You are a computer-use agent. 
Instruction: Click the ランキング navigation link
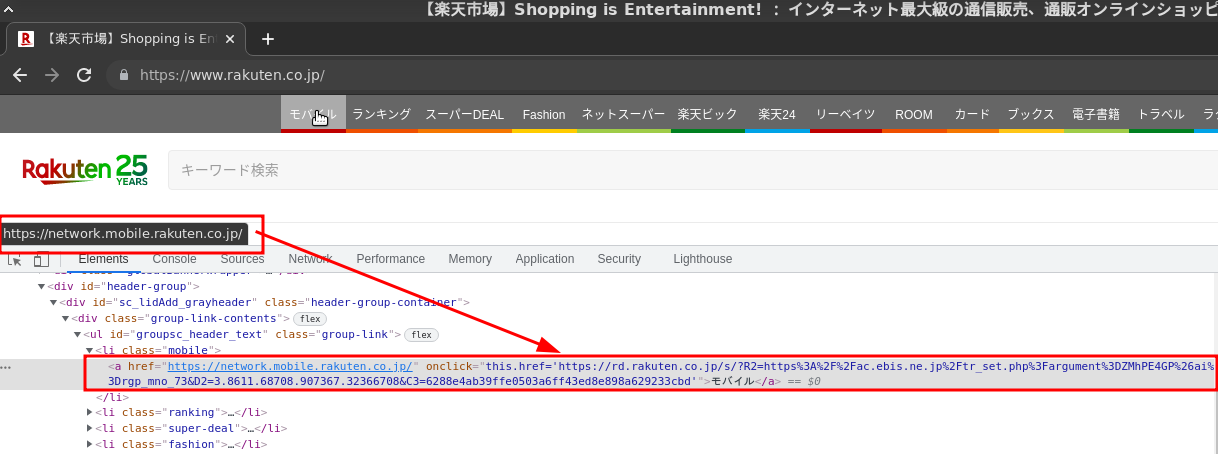381,114
